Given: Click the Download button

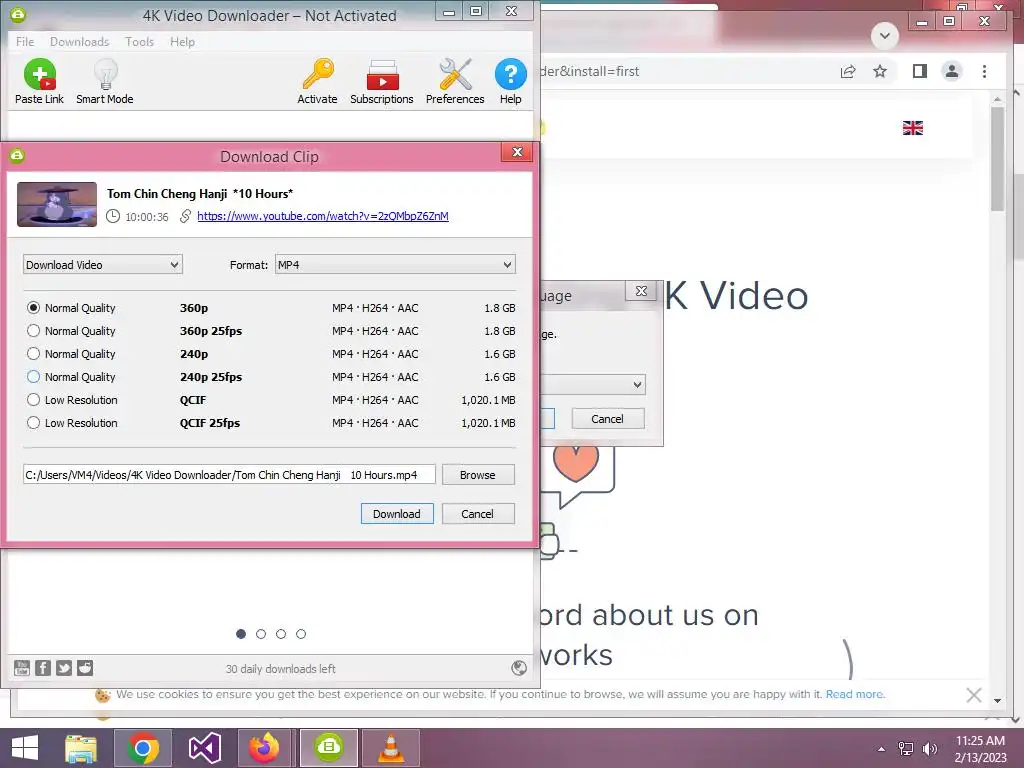Looking at the screenshot, I should tap(397, 514).
